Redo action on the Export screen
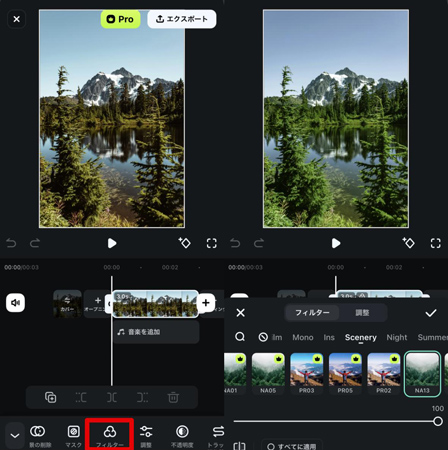The width and height of the screenshot is (448, 450). (35, 243)
